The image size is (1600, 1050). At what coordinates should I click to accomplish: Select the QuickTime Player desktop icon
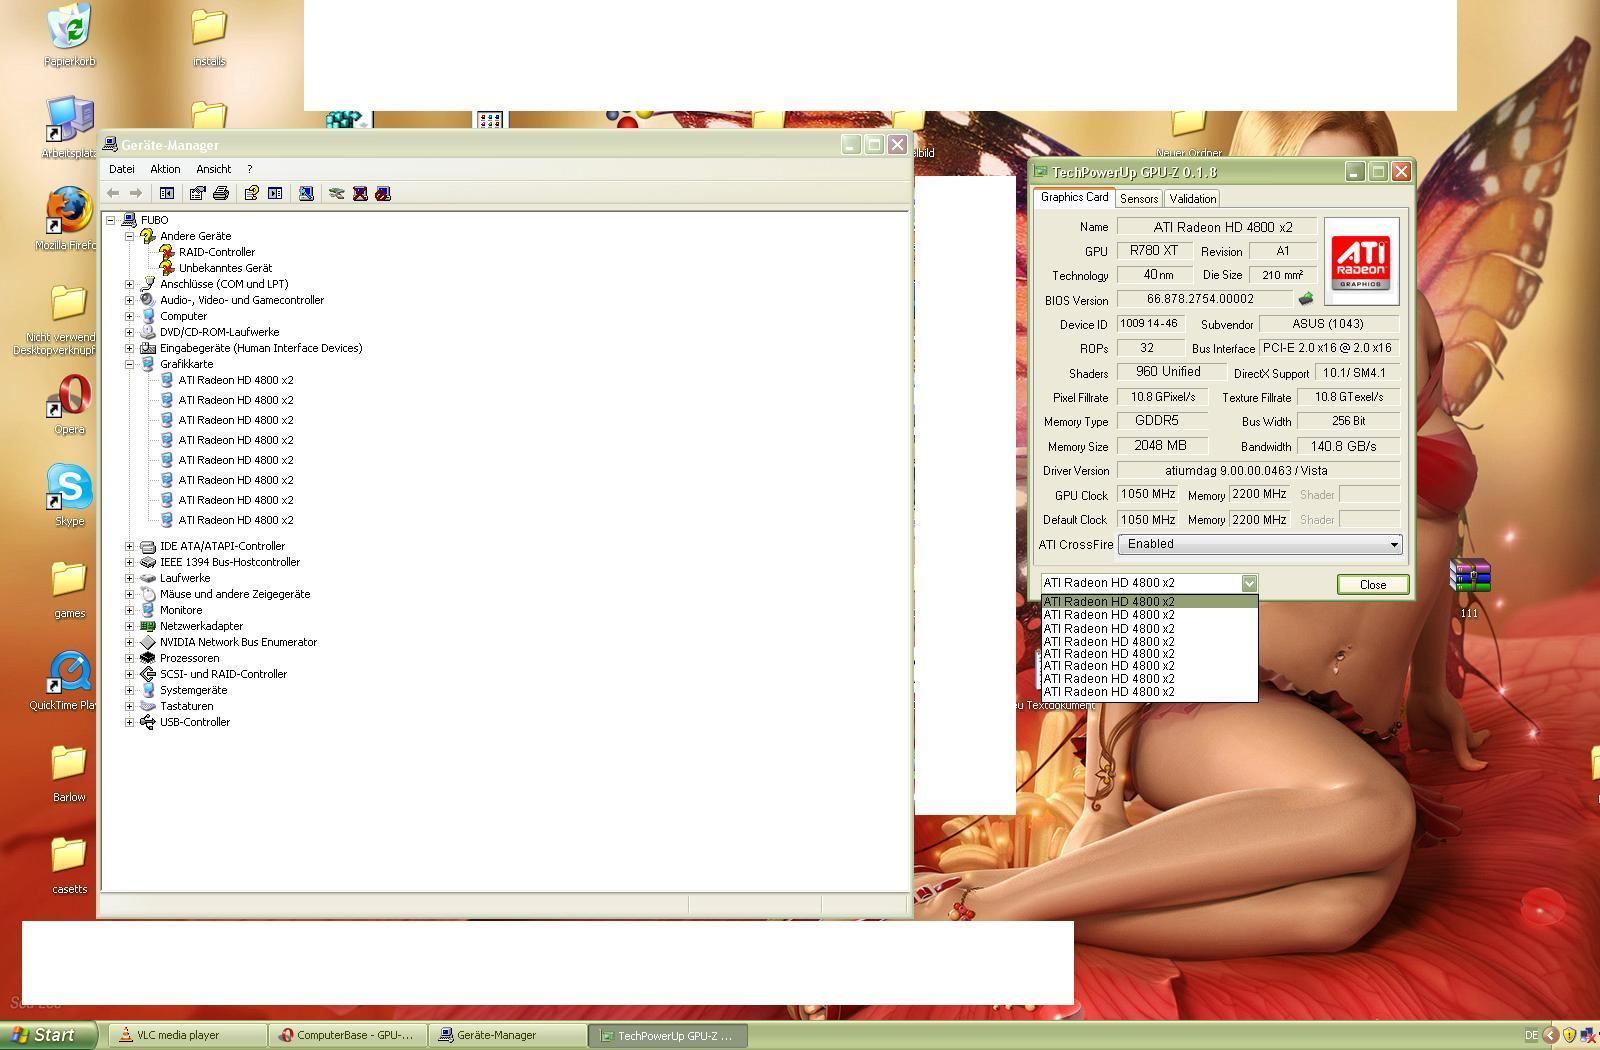(x=69, y=680)
